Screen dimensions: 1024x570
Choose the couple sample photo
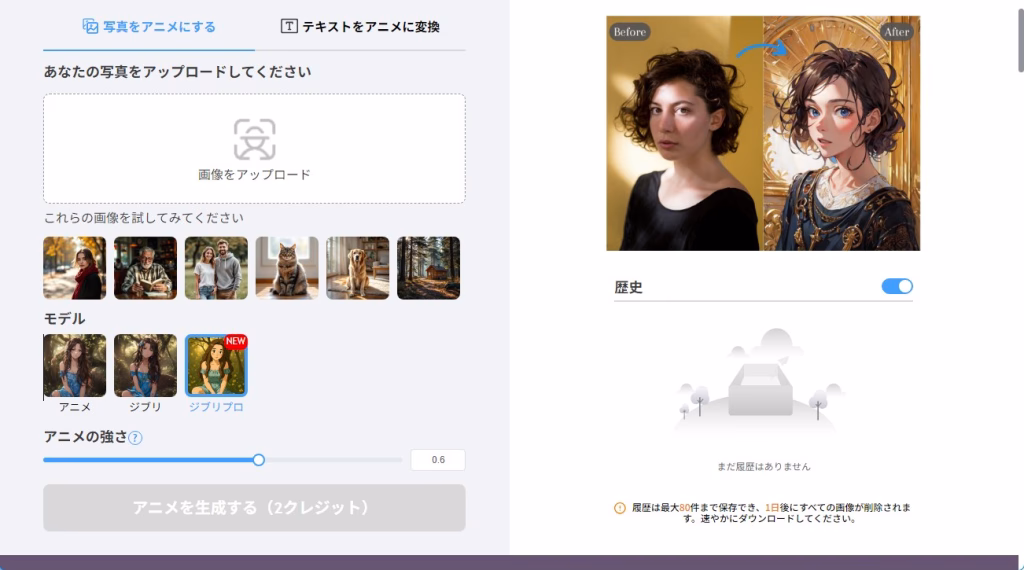pos(216,268)
